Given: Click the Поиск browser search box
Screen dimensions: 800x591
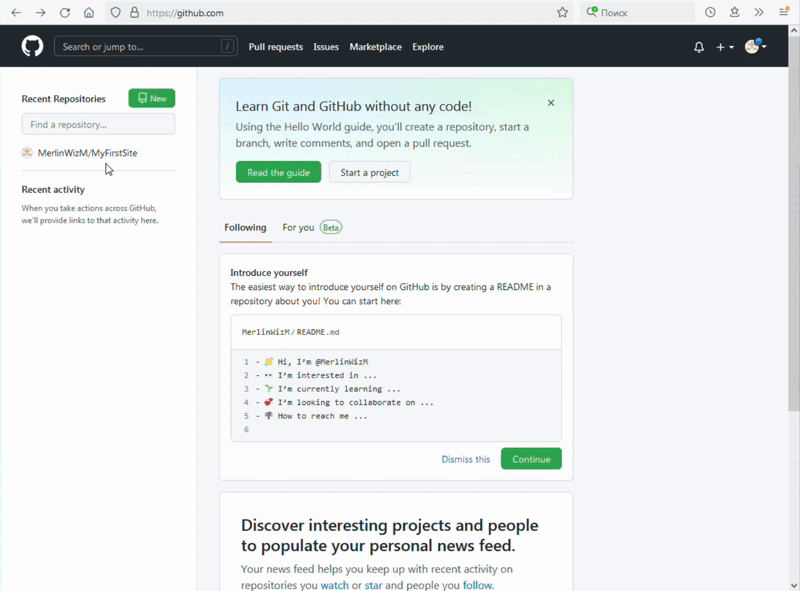Looking at the screenshot, I should (x=637, y=13).
